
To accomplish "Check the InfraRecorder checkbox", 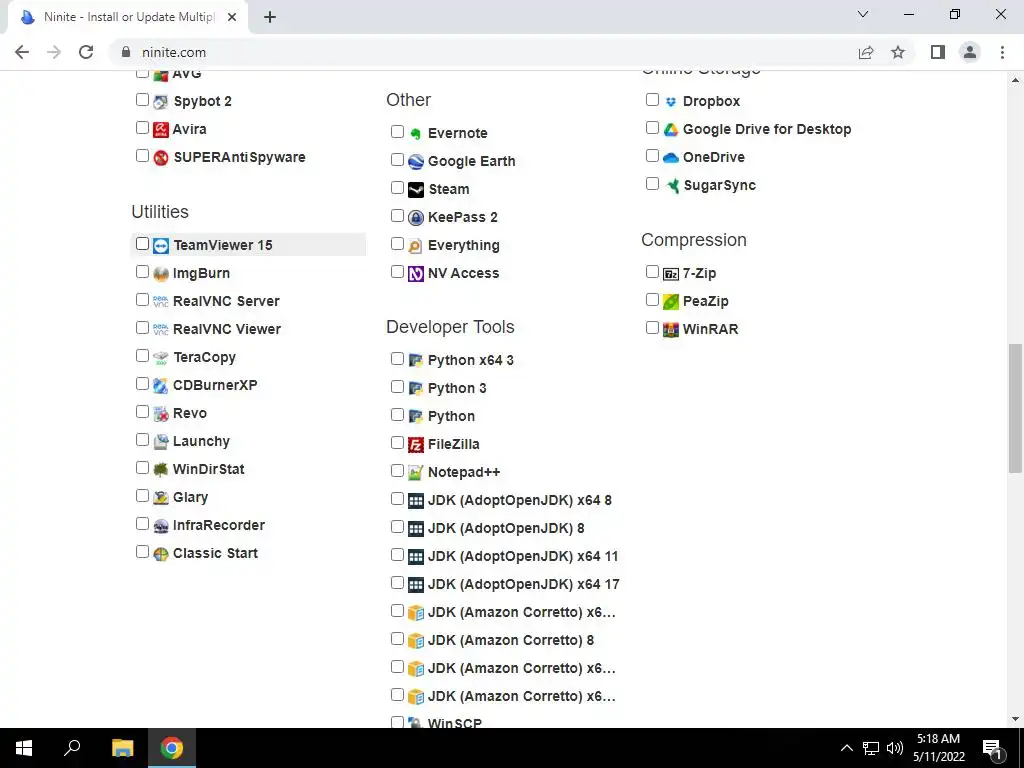I will click(x=142, y=524).
